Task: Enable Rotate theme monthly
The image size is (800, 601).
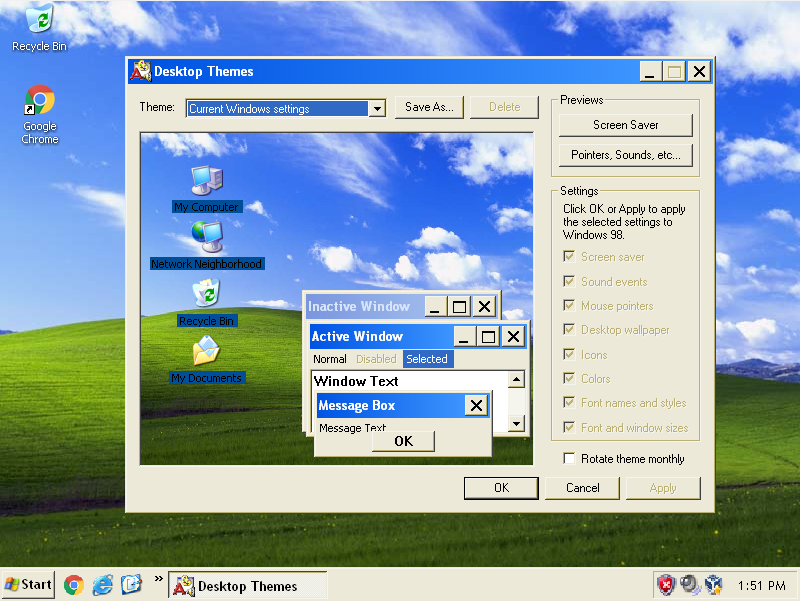Action: [569, 458]
